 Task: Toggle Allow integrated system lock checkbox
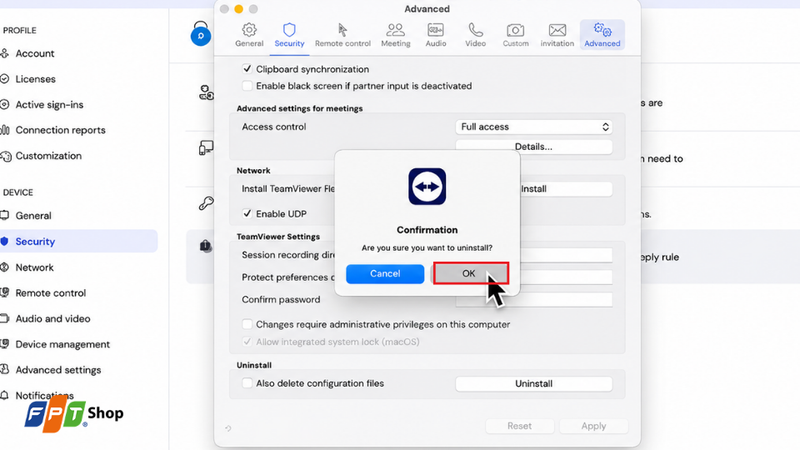click(247, 341)
